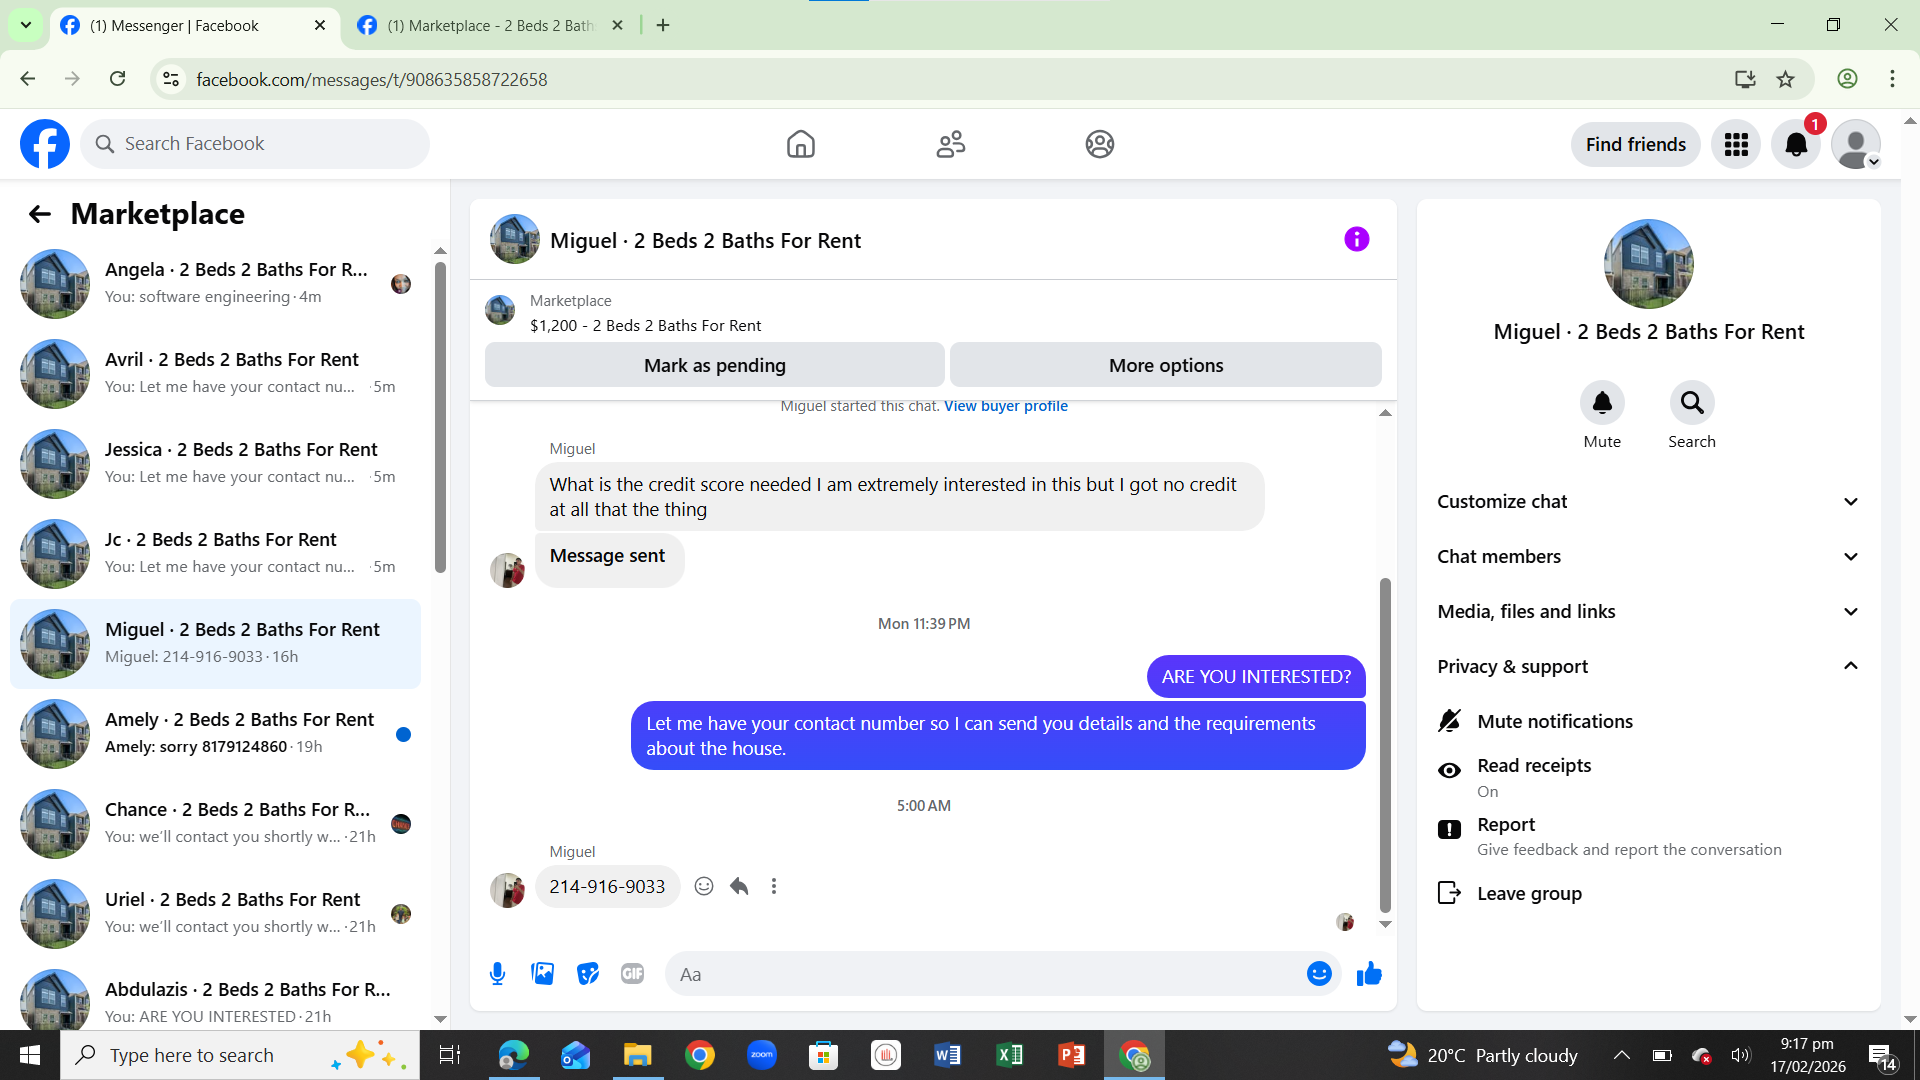The height and width of the screenshot is (1080, 1920).
Task: Mute the chat with the bell button
Action: pyautogui.click(x=1601, y=403)
